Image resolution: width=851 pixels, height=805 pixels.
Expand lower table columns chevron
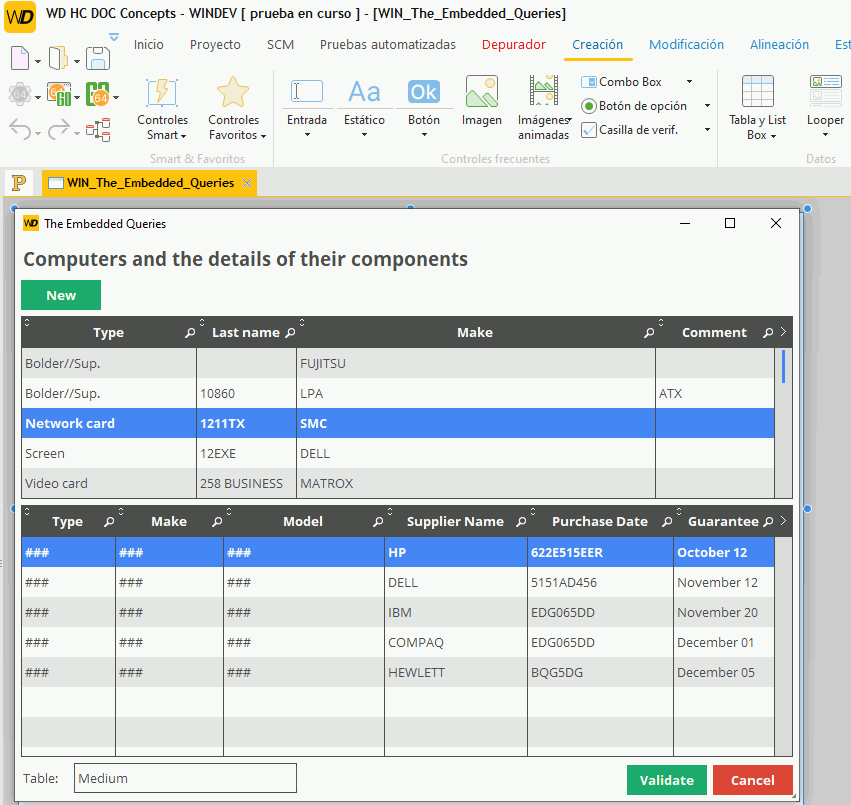click(x=783, y=521)
